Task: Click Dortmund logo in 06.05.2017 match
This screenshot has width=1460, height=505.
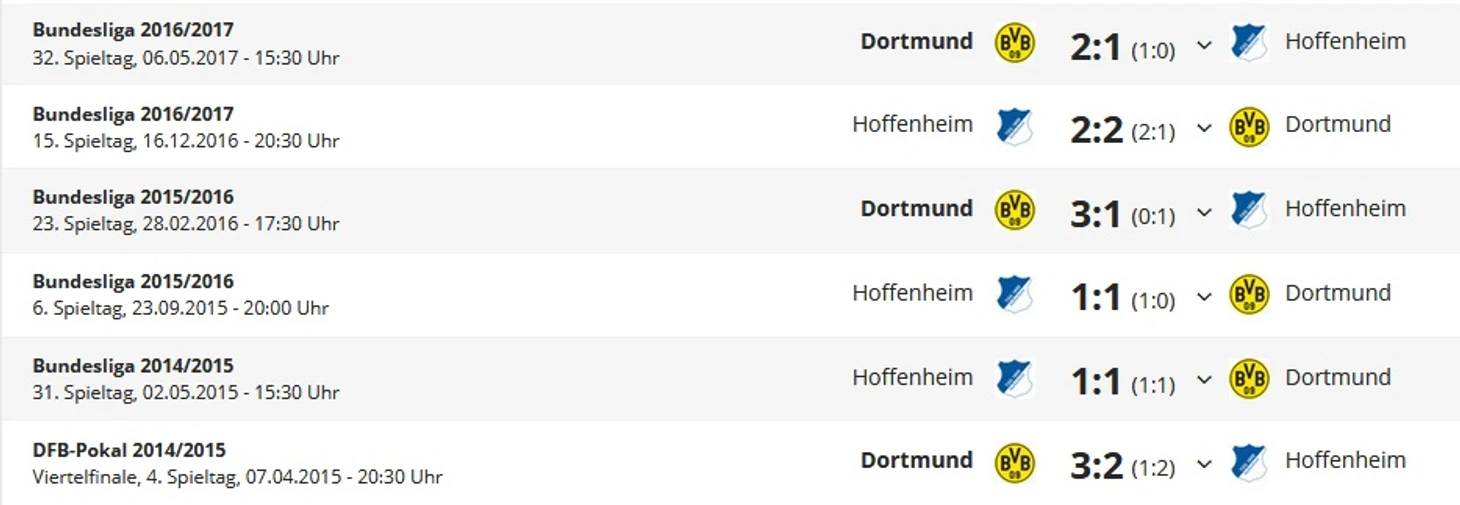Action: [1015, 43]
